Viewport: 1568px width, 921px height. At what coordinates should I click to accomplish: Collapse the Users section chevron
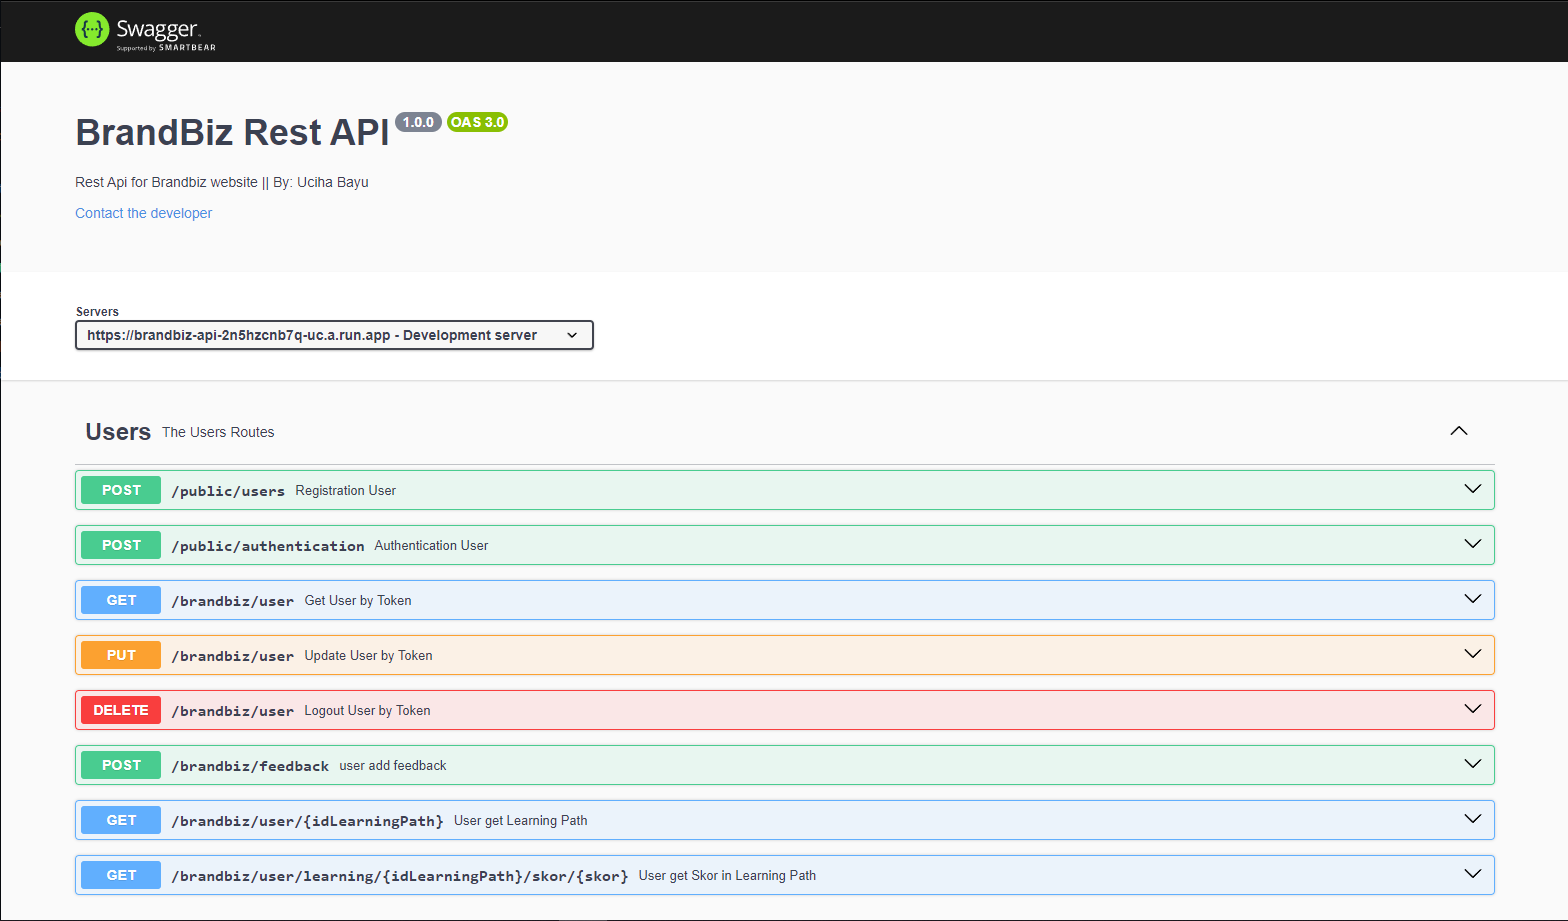[1459, 431]
